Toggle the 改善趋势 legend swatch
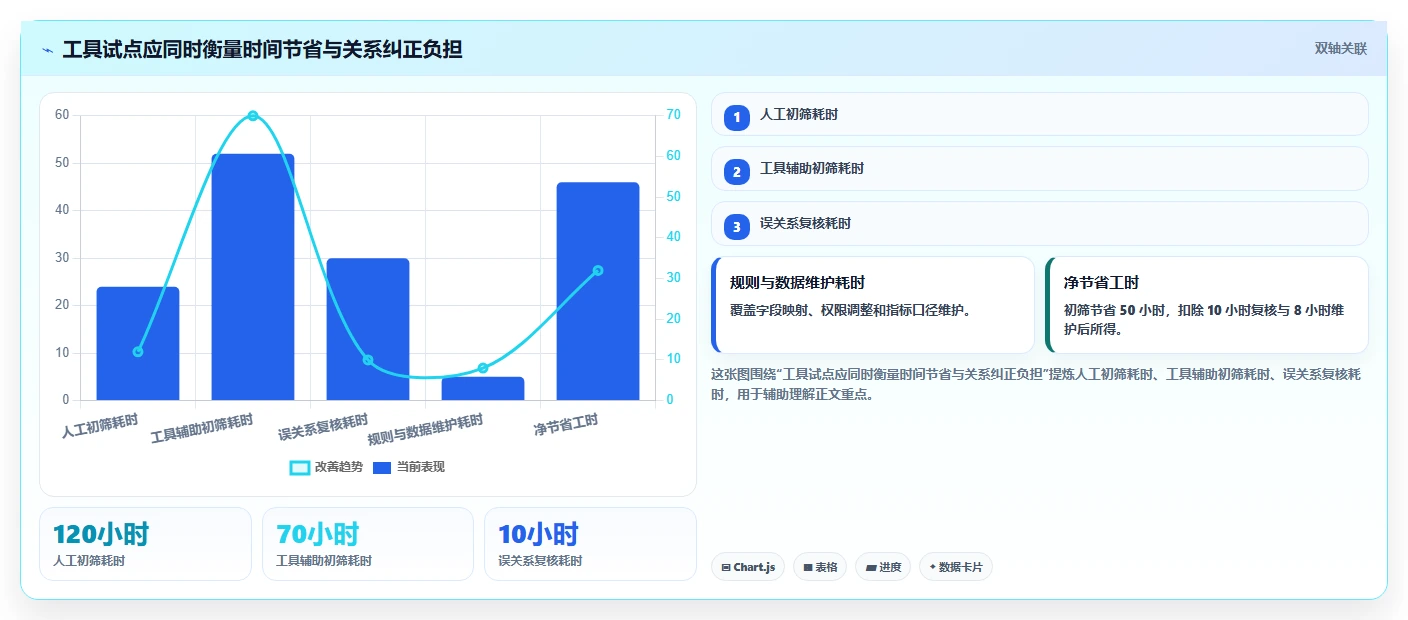The width and height of the screenshot is (1408, 620). (300, 467)
